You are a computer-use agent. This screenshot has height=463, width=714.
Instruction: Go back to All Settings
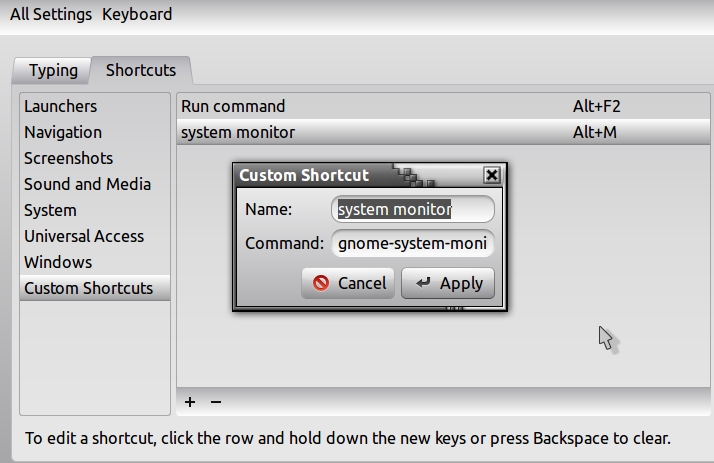(x=51, y=14)
